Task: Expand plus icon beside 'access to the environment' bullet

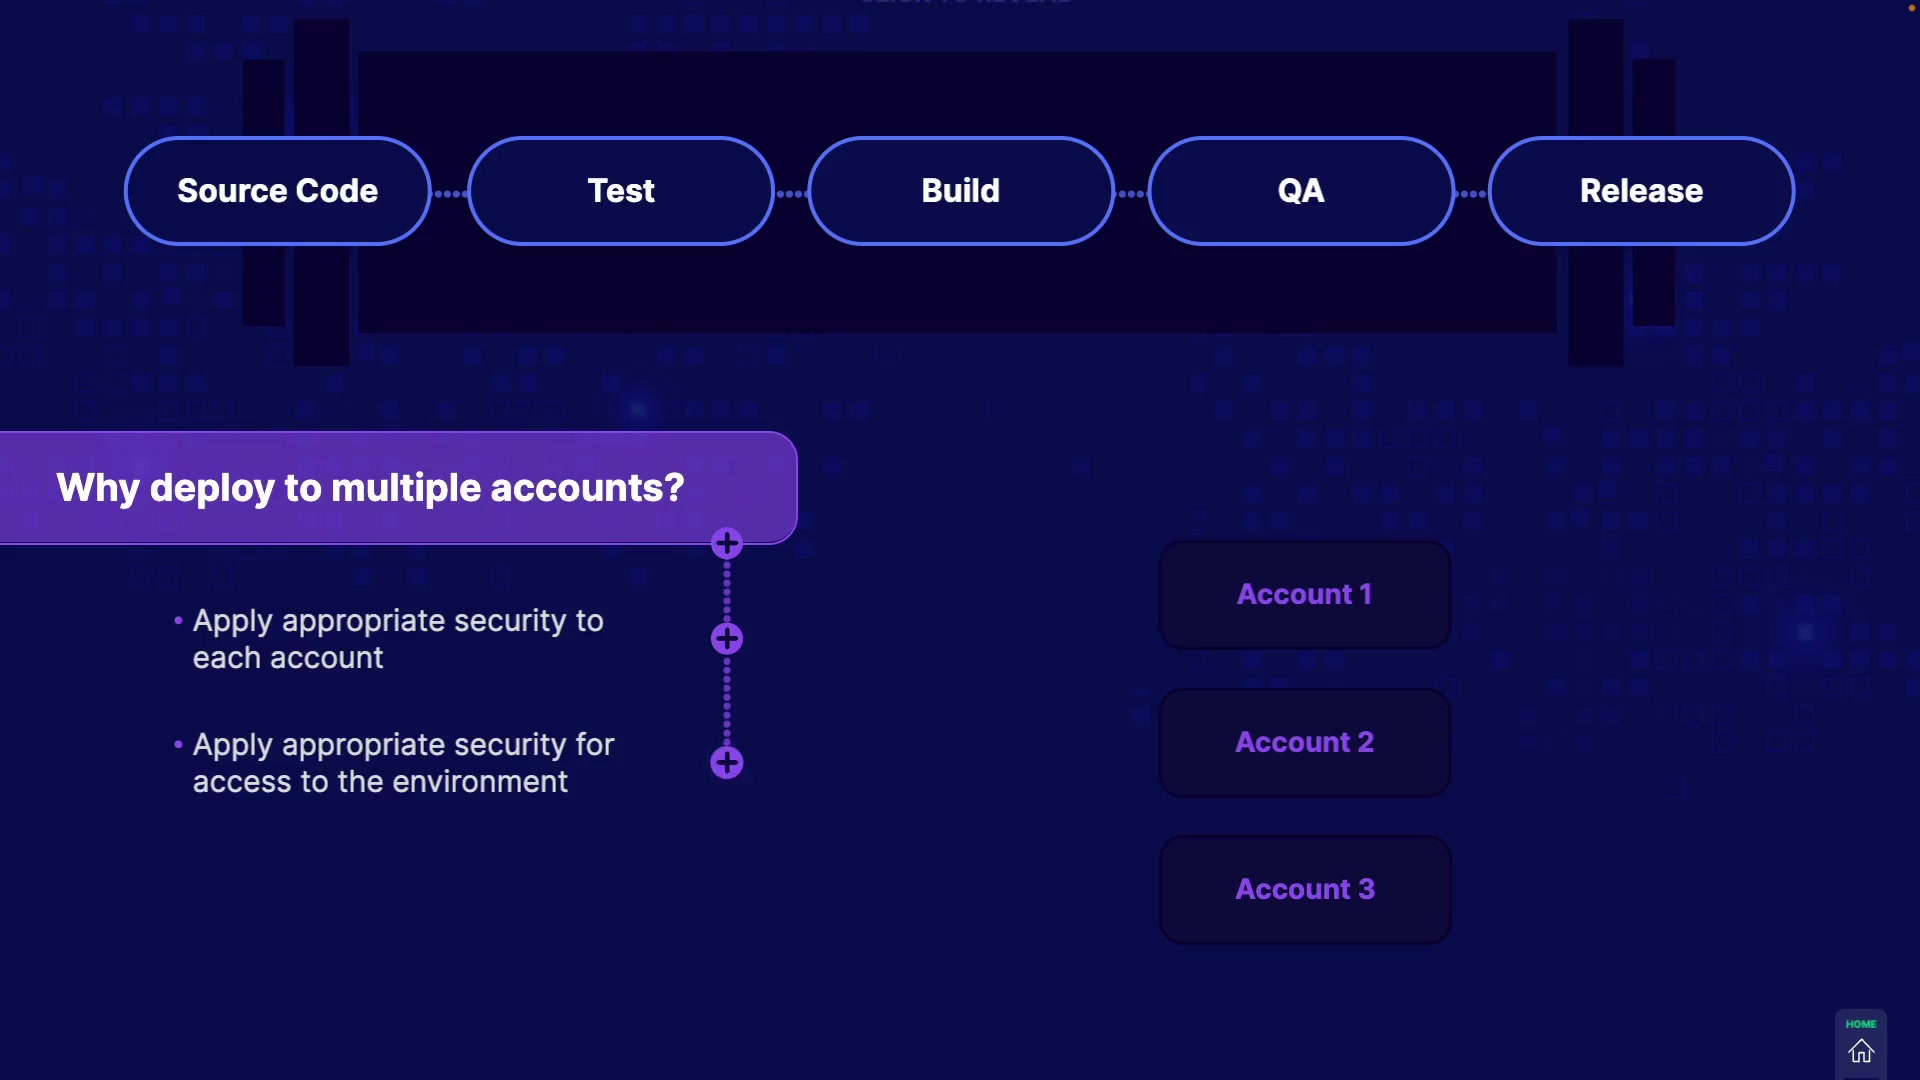Action: [x=727, y=763]
